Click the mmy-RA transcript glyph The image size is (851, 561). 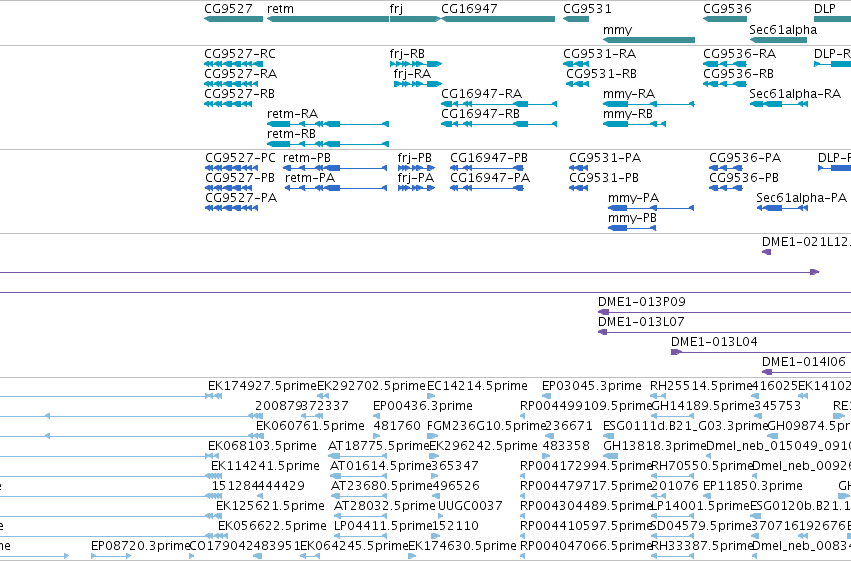649,104
